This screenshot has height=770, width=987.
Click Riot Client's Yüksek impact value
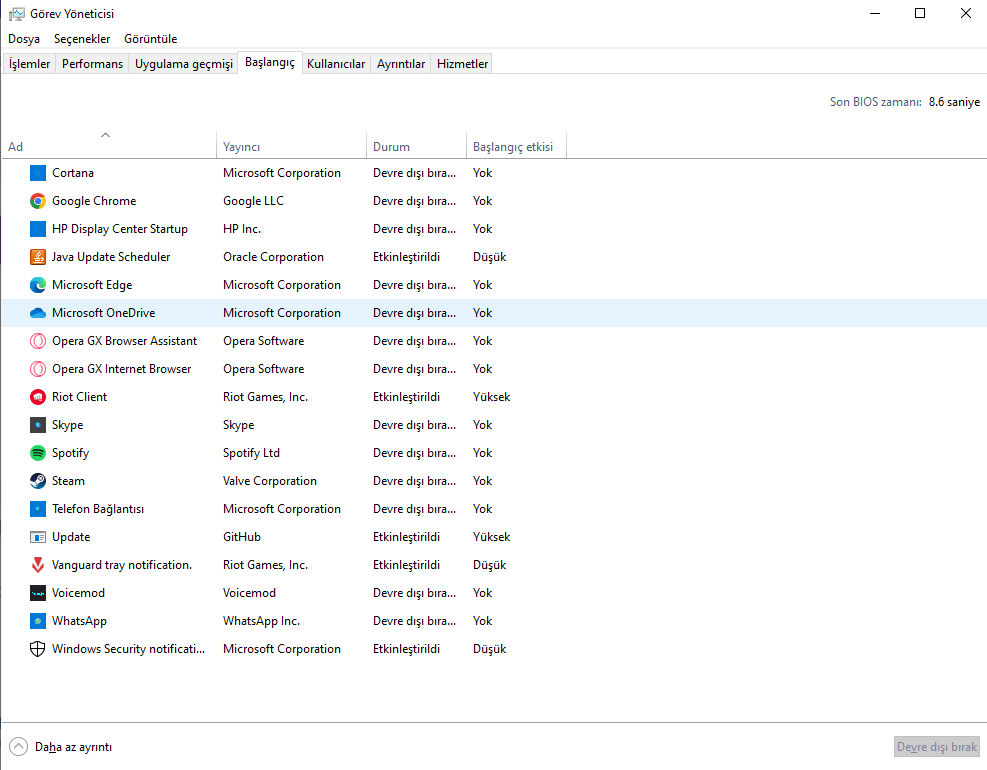tap(492, 397)
